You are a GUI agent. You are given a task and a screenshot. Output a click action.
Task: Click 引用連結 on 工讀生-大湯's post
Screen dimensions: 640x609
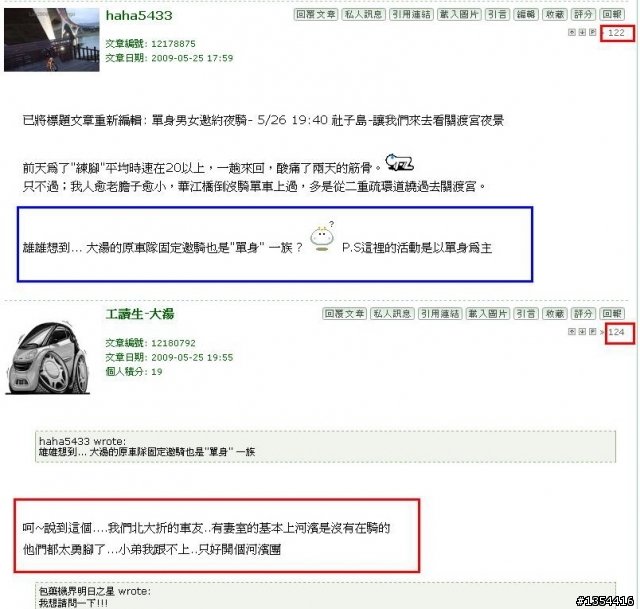(x=440, y=314)
